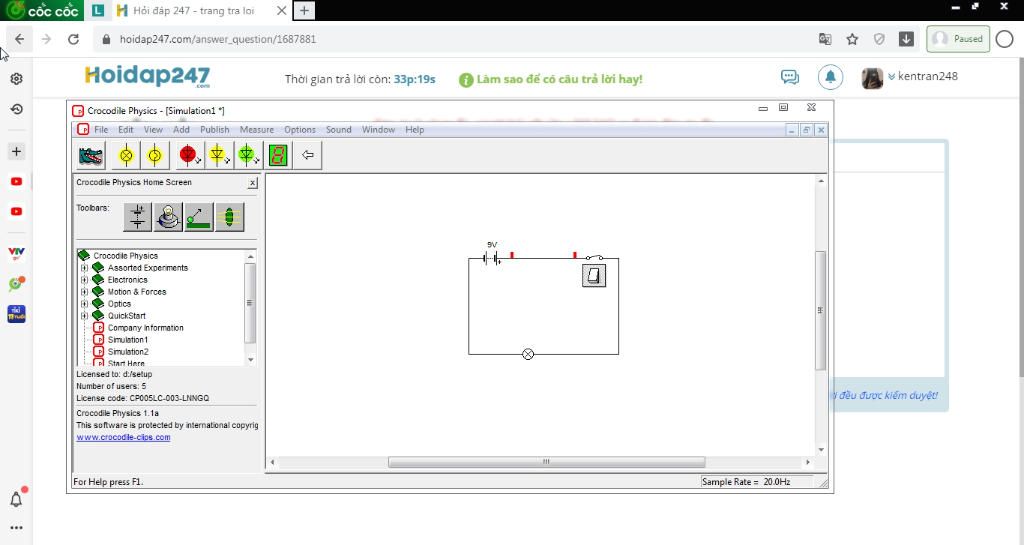
Task: Open the File menu
Action: [101, 129]
